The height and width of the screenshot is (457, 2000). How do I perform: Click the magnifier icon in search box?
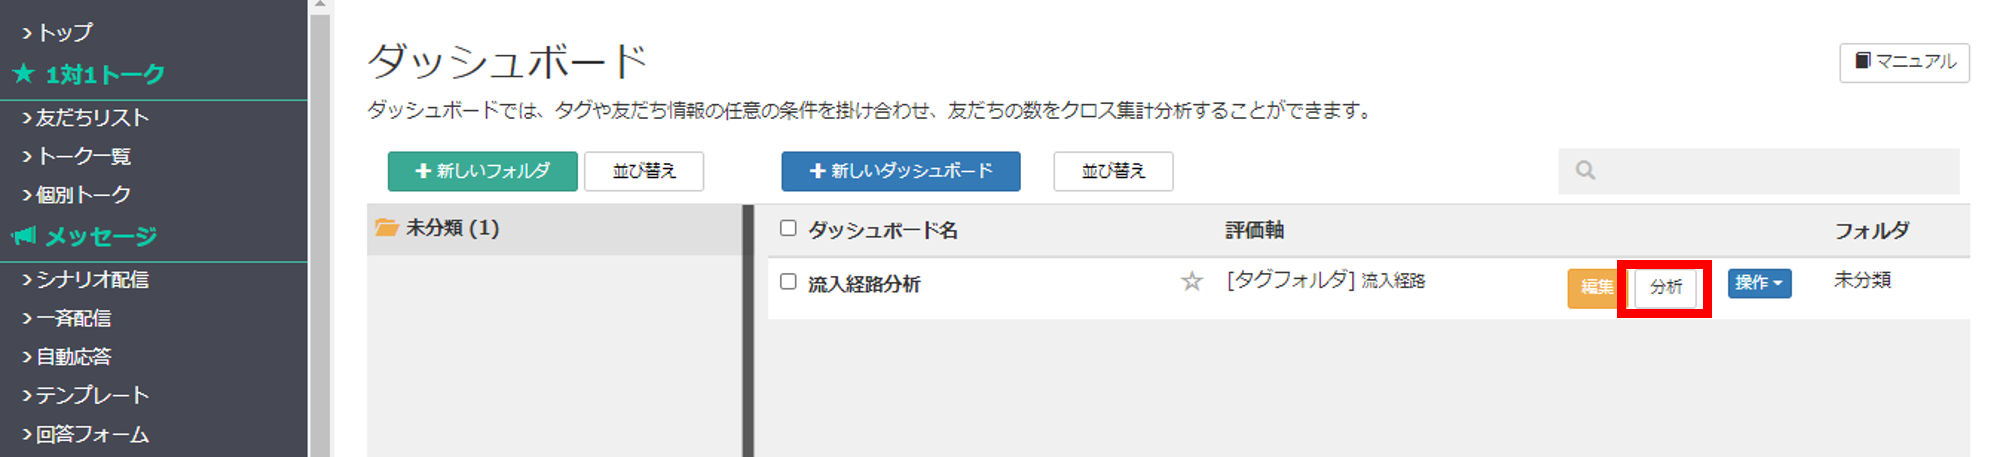1585,171
